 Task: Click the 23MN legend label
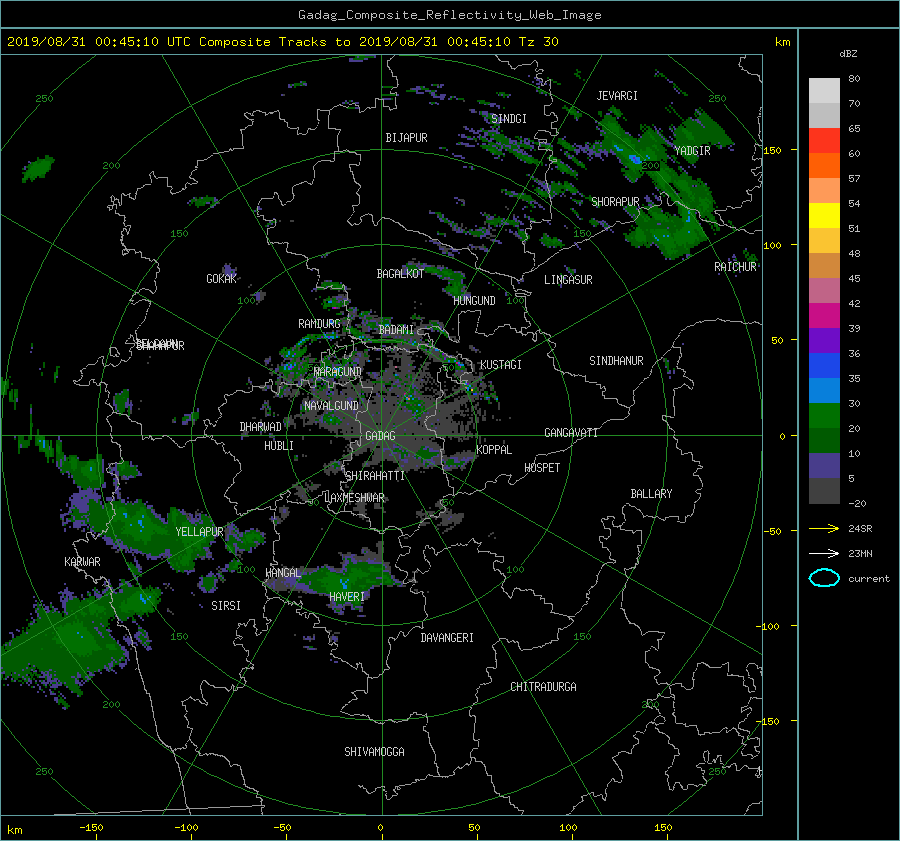860,553
